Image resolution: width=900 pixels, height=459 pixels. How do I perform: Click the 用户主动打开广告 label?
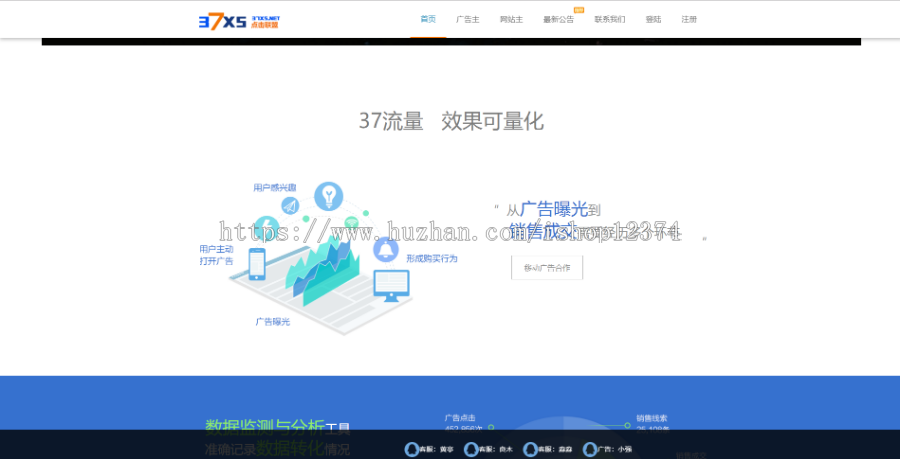[216, 255]
